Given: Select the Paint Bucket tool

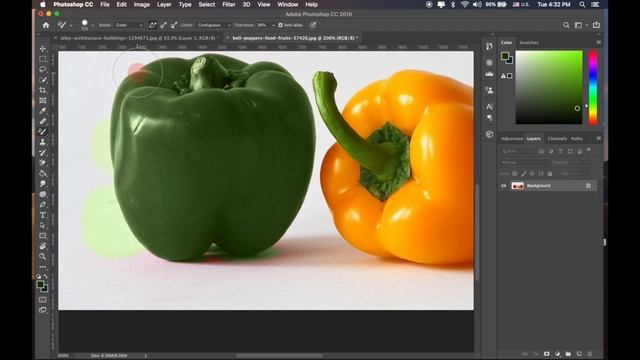Looking at the screenshot, I should point(42,173).
